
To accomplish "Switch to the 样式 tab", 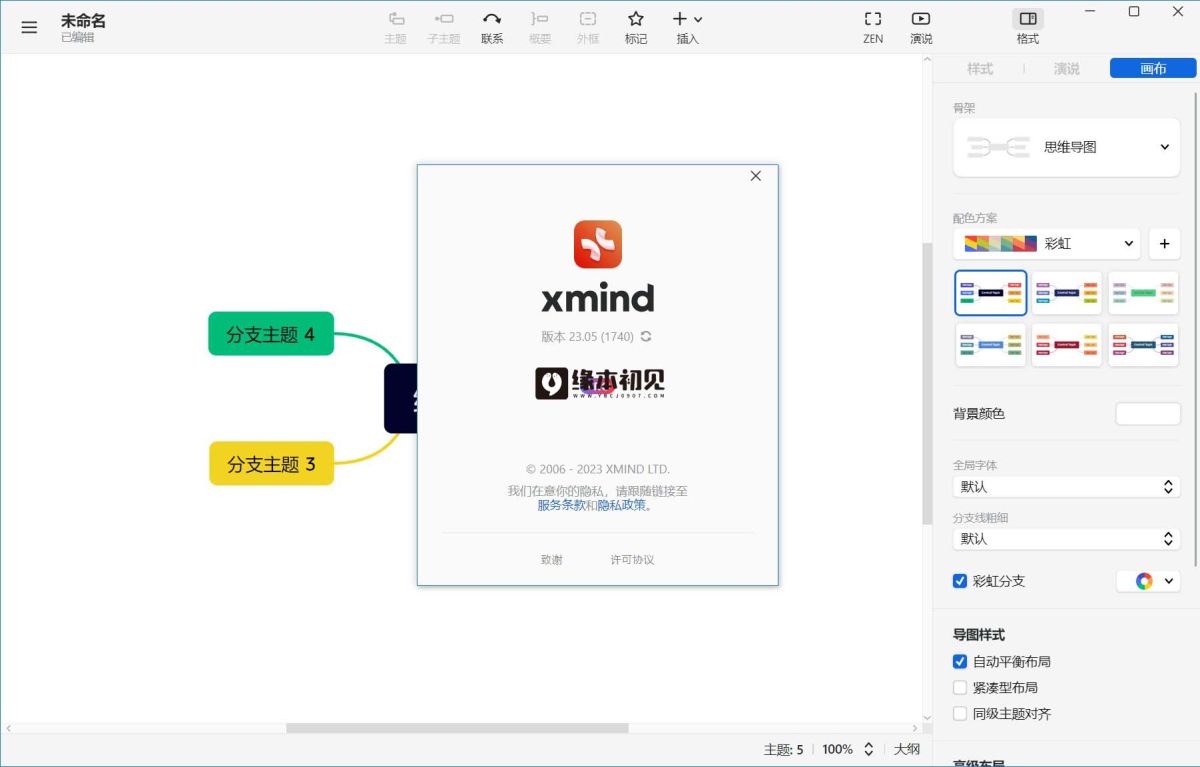I will 980,69.
